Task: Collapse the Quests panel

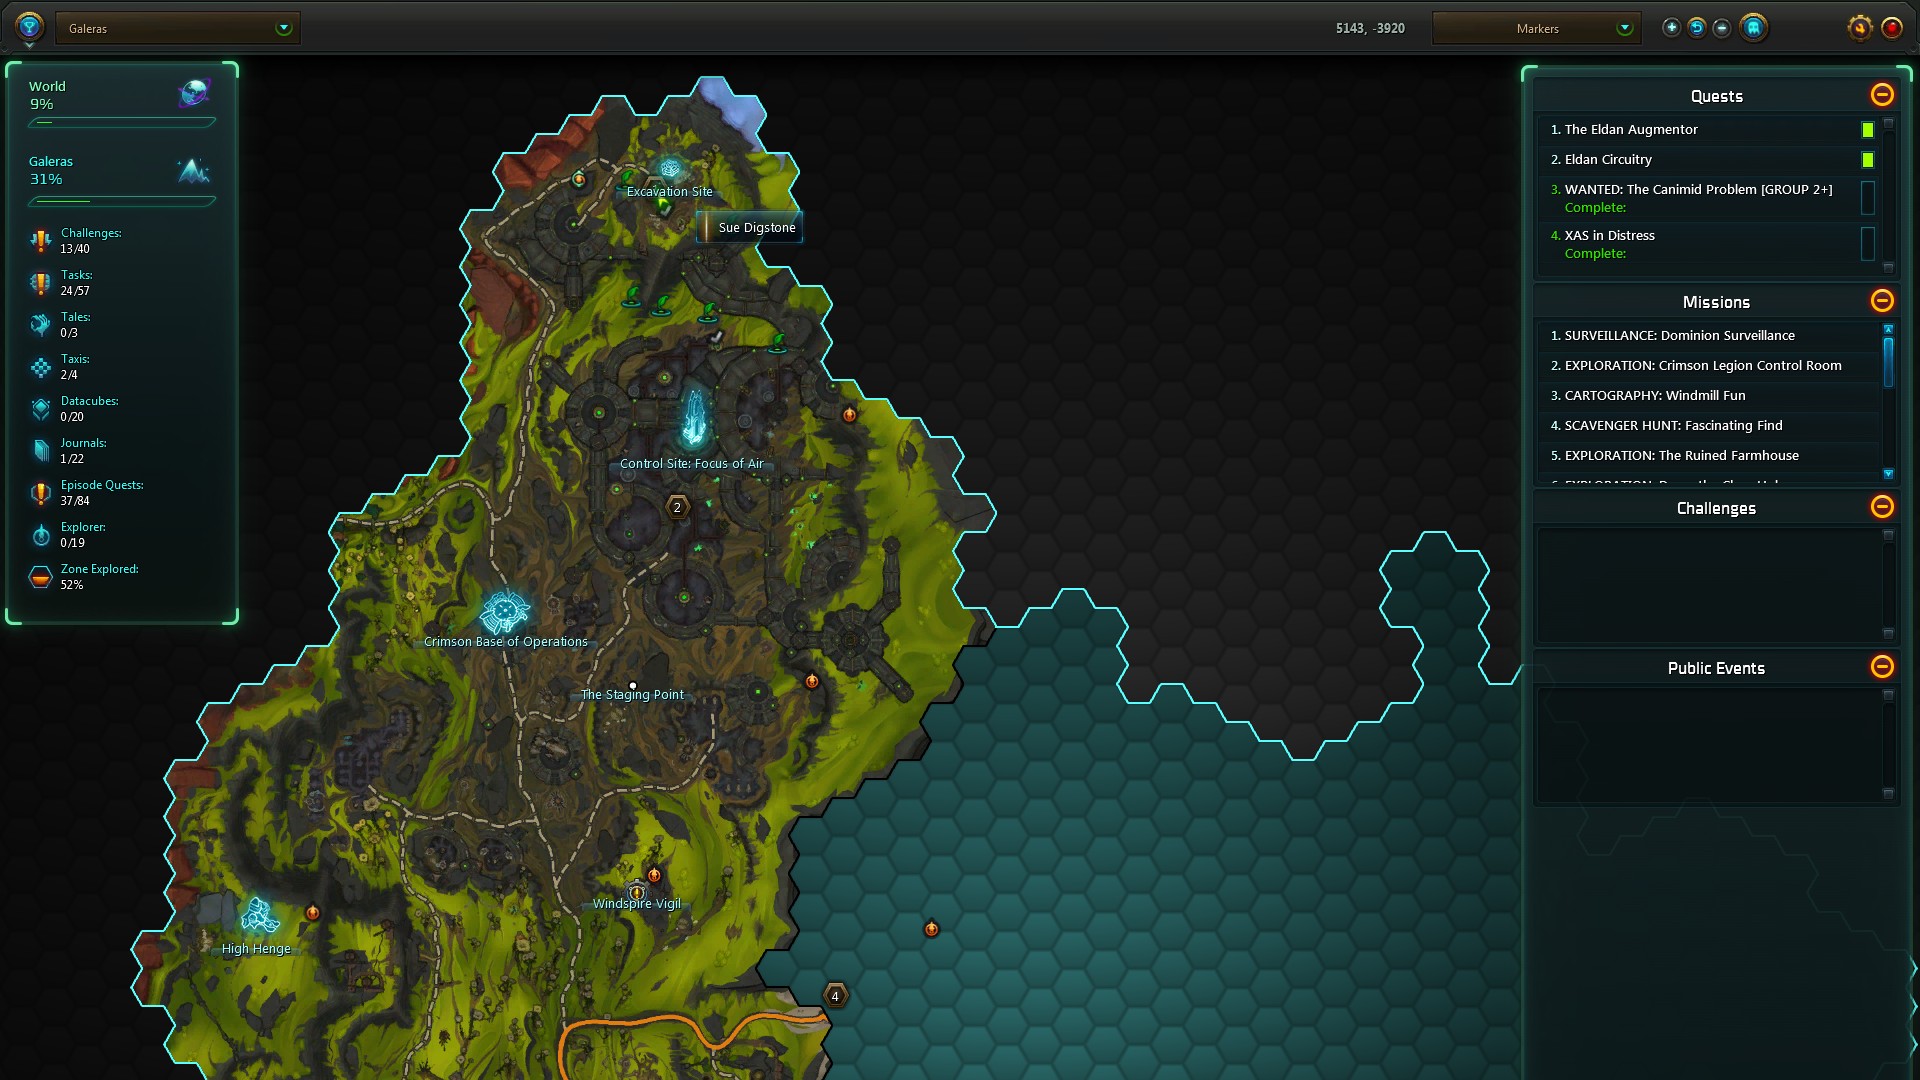Action: coord(1882,95)
